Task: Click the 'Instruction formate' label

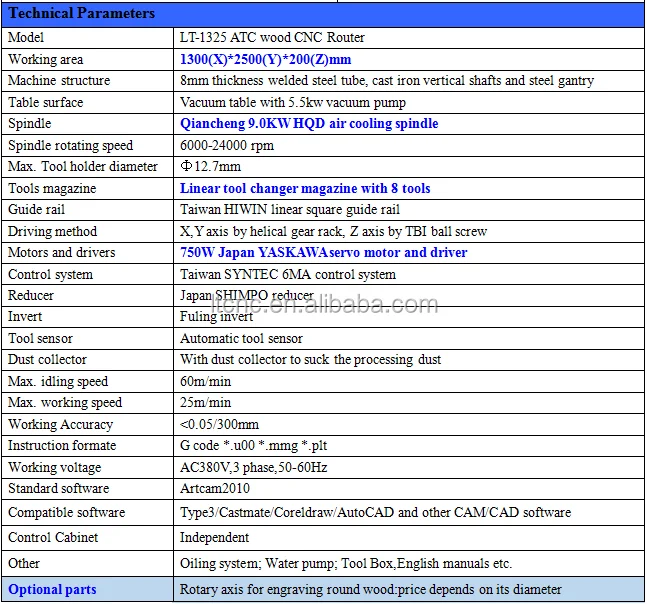Action: pyautogui.click(x=62, y=446)
